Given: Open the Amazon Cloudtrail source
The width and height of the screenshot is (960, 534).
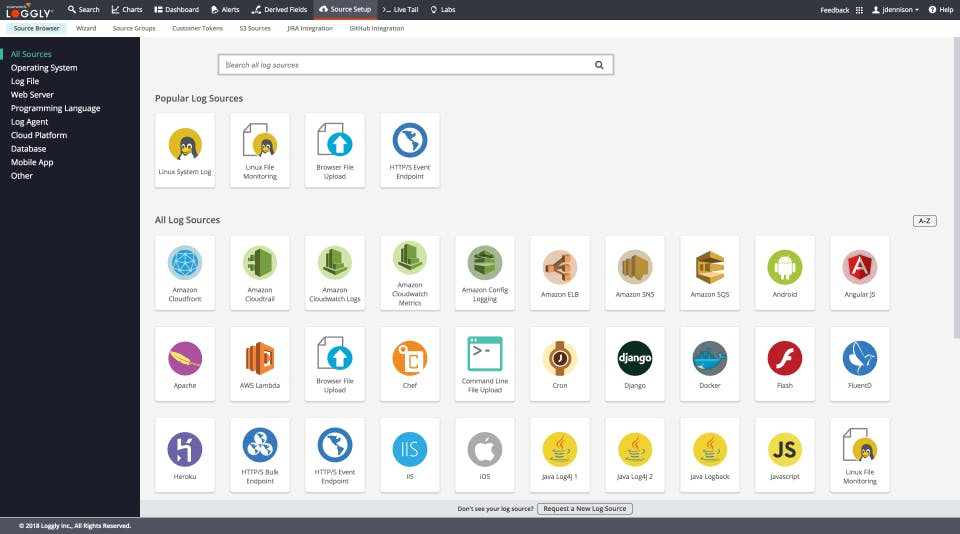Looking at the screenshot, I should coord(260,273).
